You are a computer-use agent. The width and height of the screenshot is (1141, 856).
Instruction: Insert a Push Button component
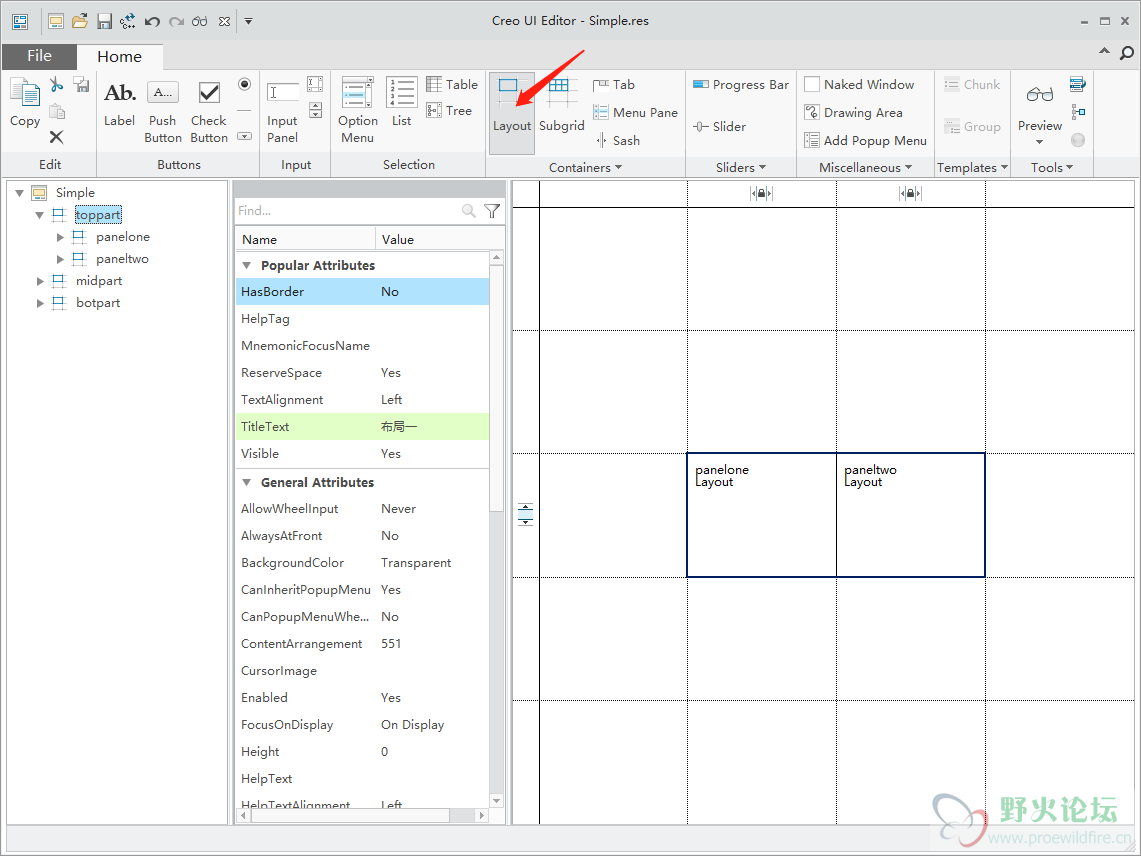(x=162, y=111)
